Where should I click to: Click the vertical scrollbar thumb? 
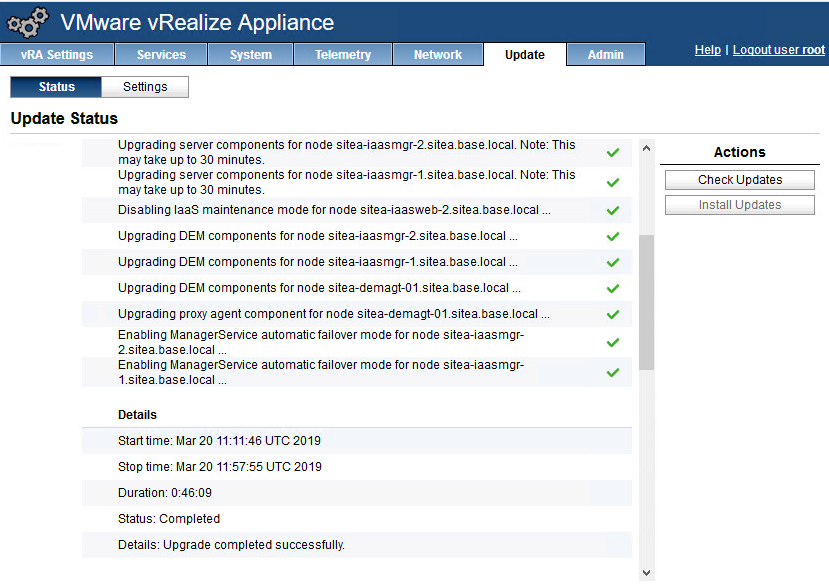click(646, 302)
